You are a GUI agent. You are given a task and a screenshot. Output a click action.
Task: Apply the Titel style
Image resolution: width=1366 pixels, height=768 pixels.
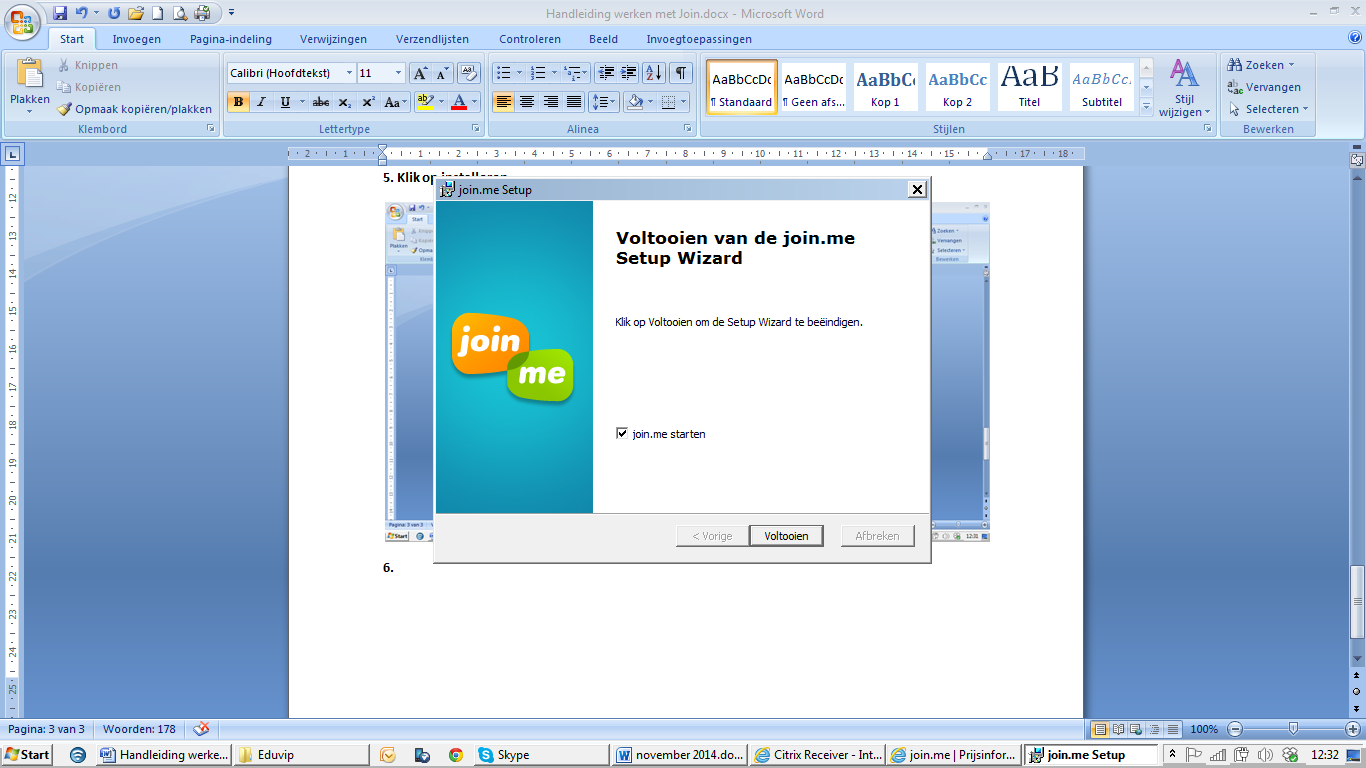pyautogui.click(x=1029, y=88)
